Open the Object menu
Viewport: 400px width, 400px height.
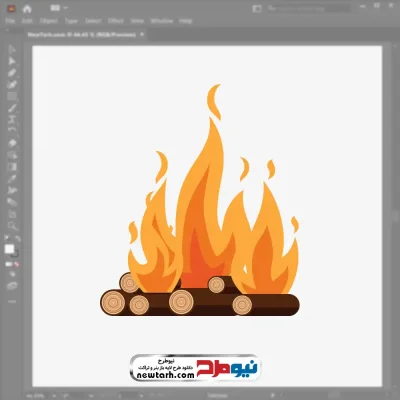click(49, 21)
